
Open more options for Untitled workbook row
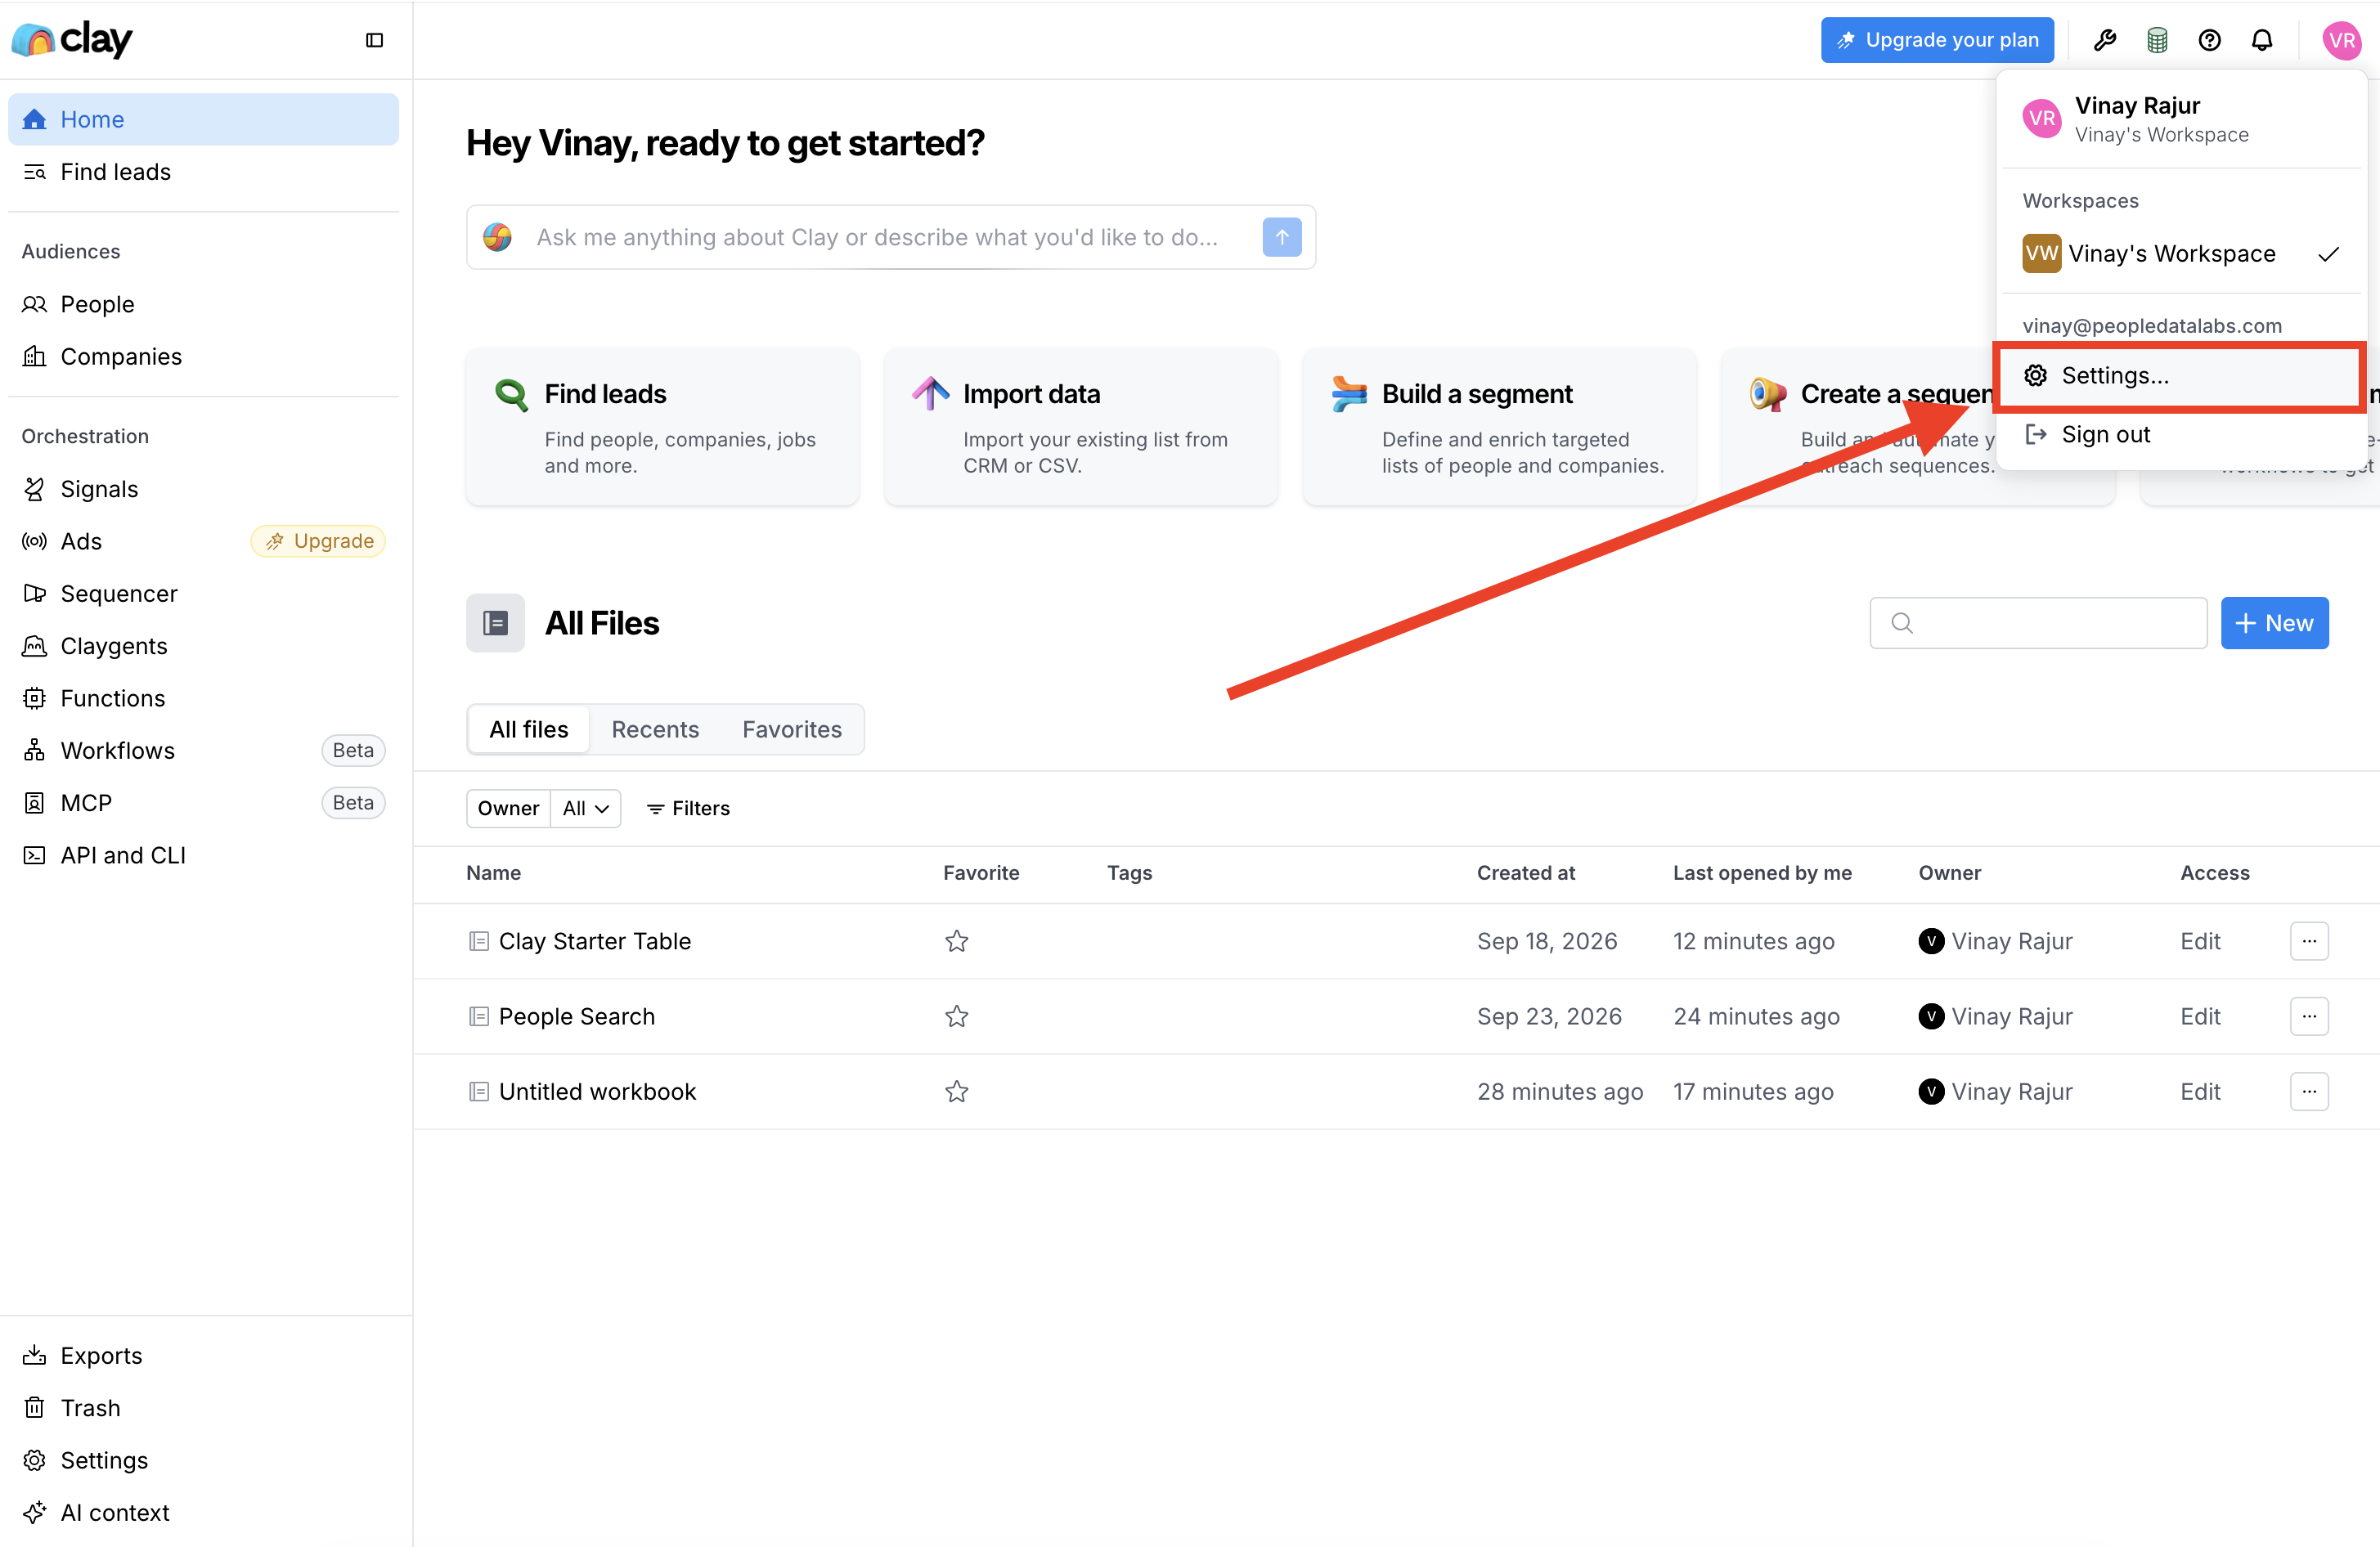[x=2309, y=1091]
